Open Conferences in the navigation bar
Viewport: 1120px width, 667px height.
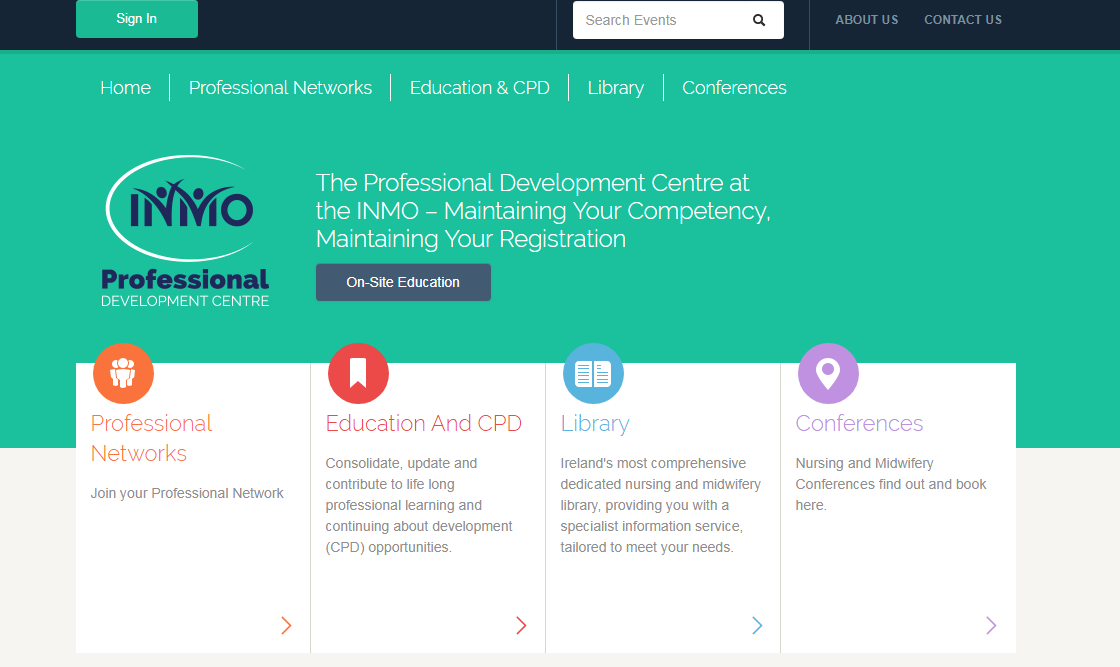[734, 88]
